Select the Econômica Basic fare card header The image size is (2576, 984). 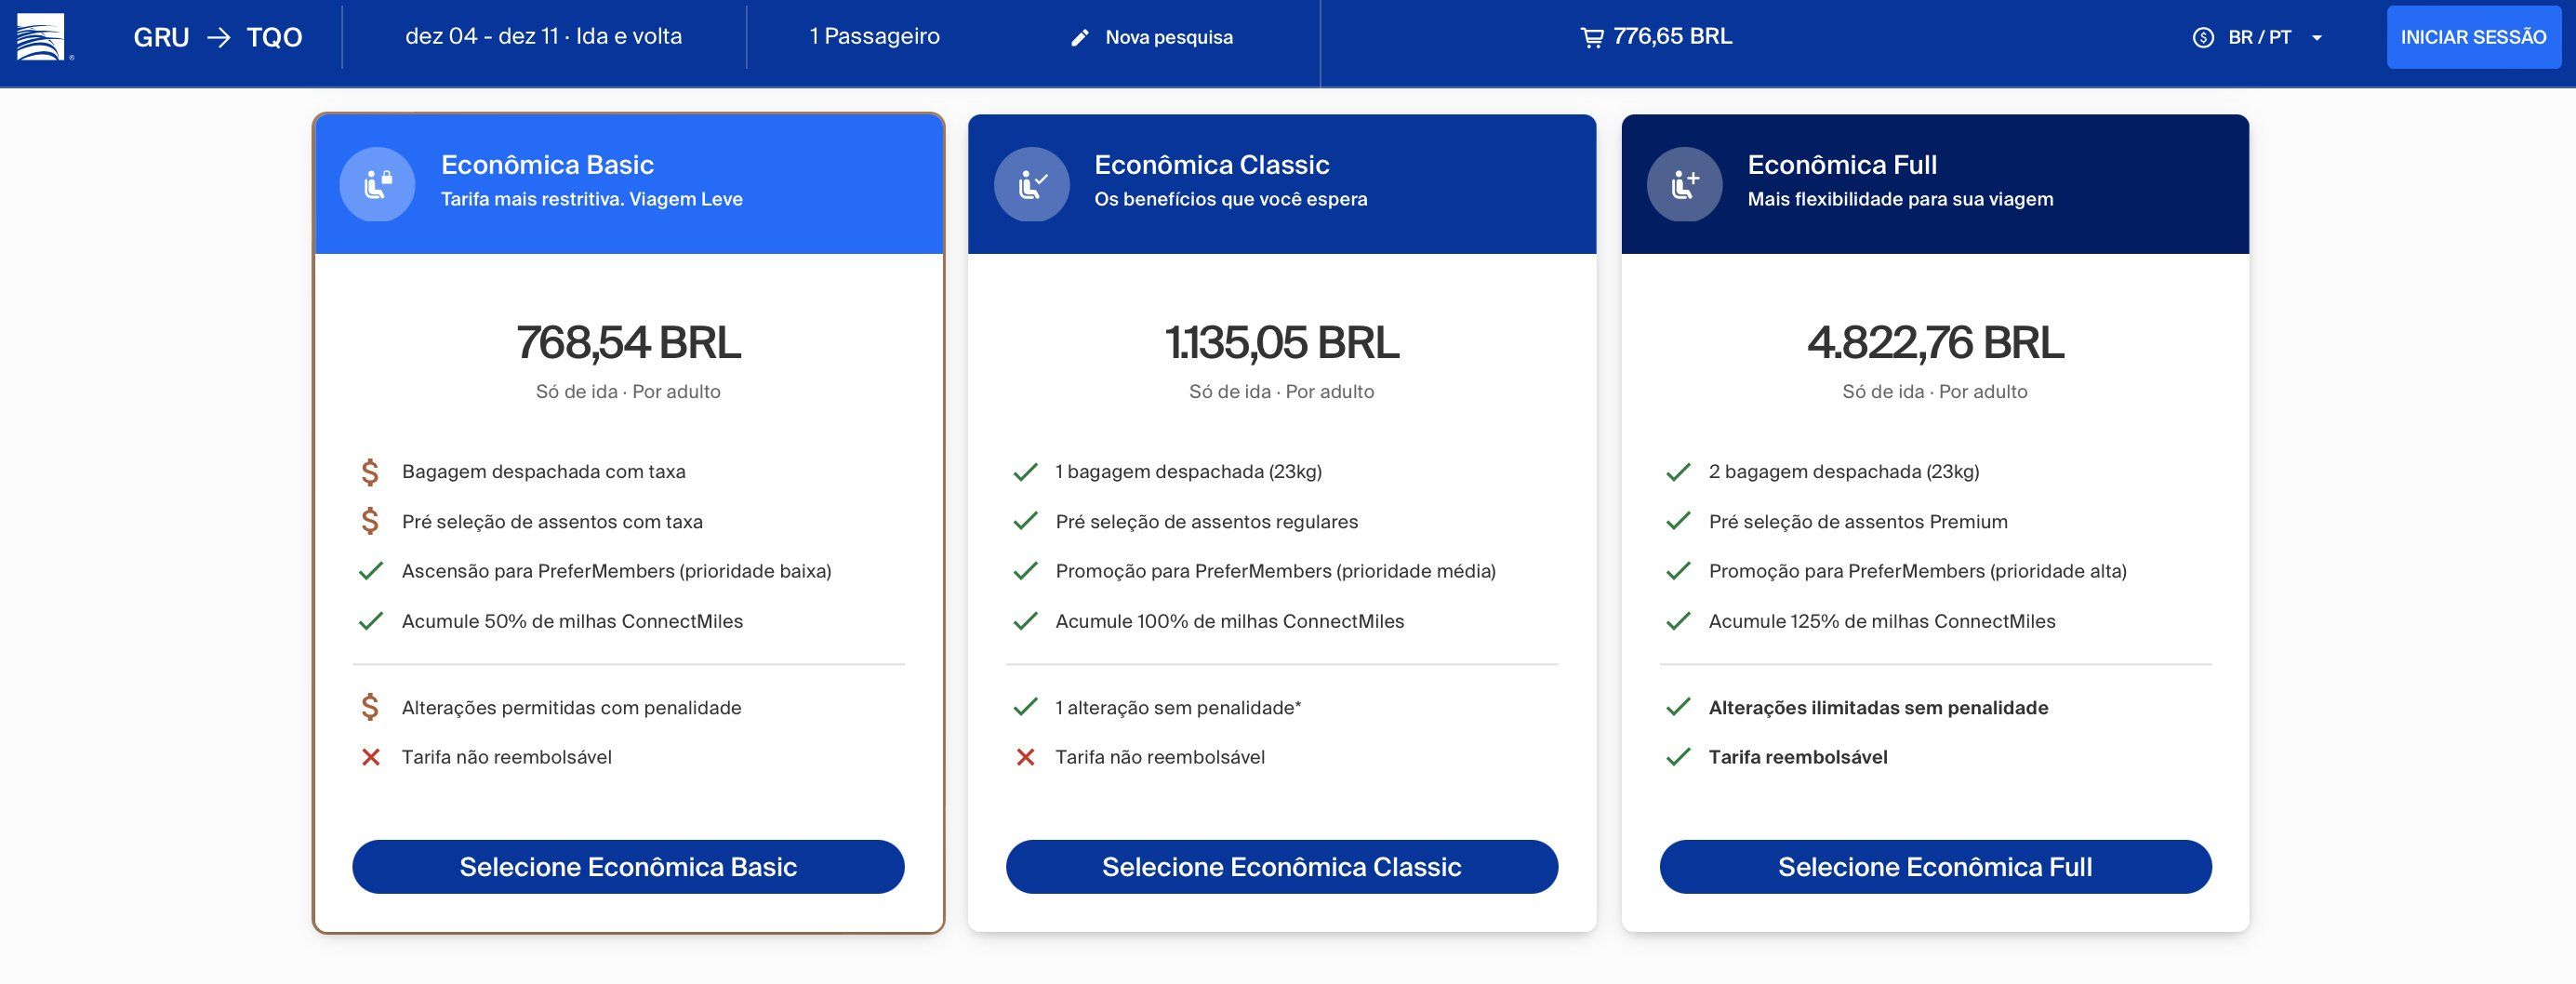pyautogui.click(x=629, y=184)
